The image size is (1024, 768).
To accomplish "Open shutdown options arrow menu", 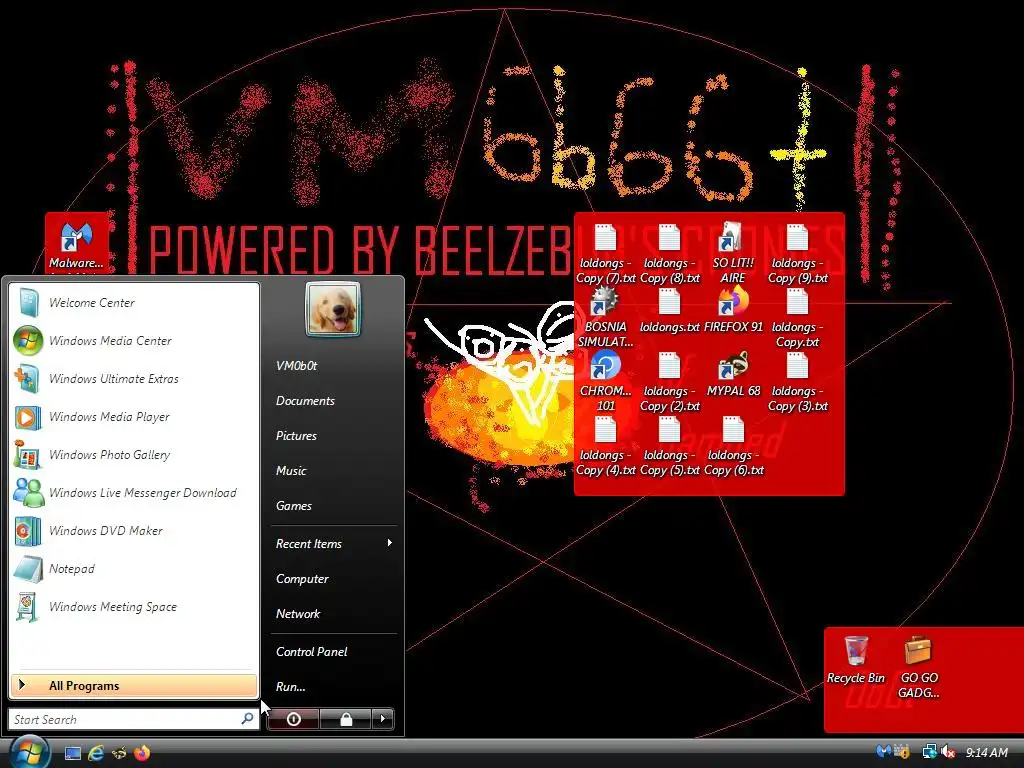I will tap(383, 719).
